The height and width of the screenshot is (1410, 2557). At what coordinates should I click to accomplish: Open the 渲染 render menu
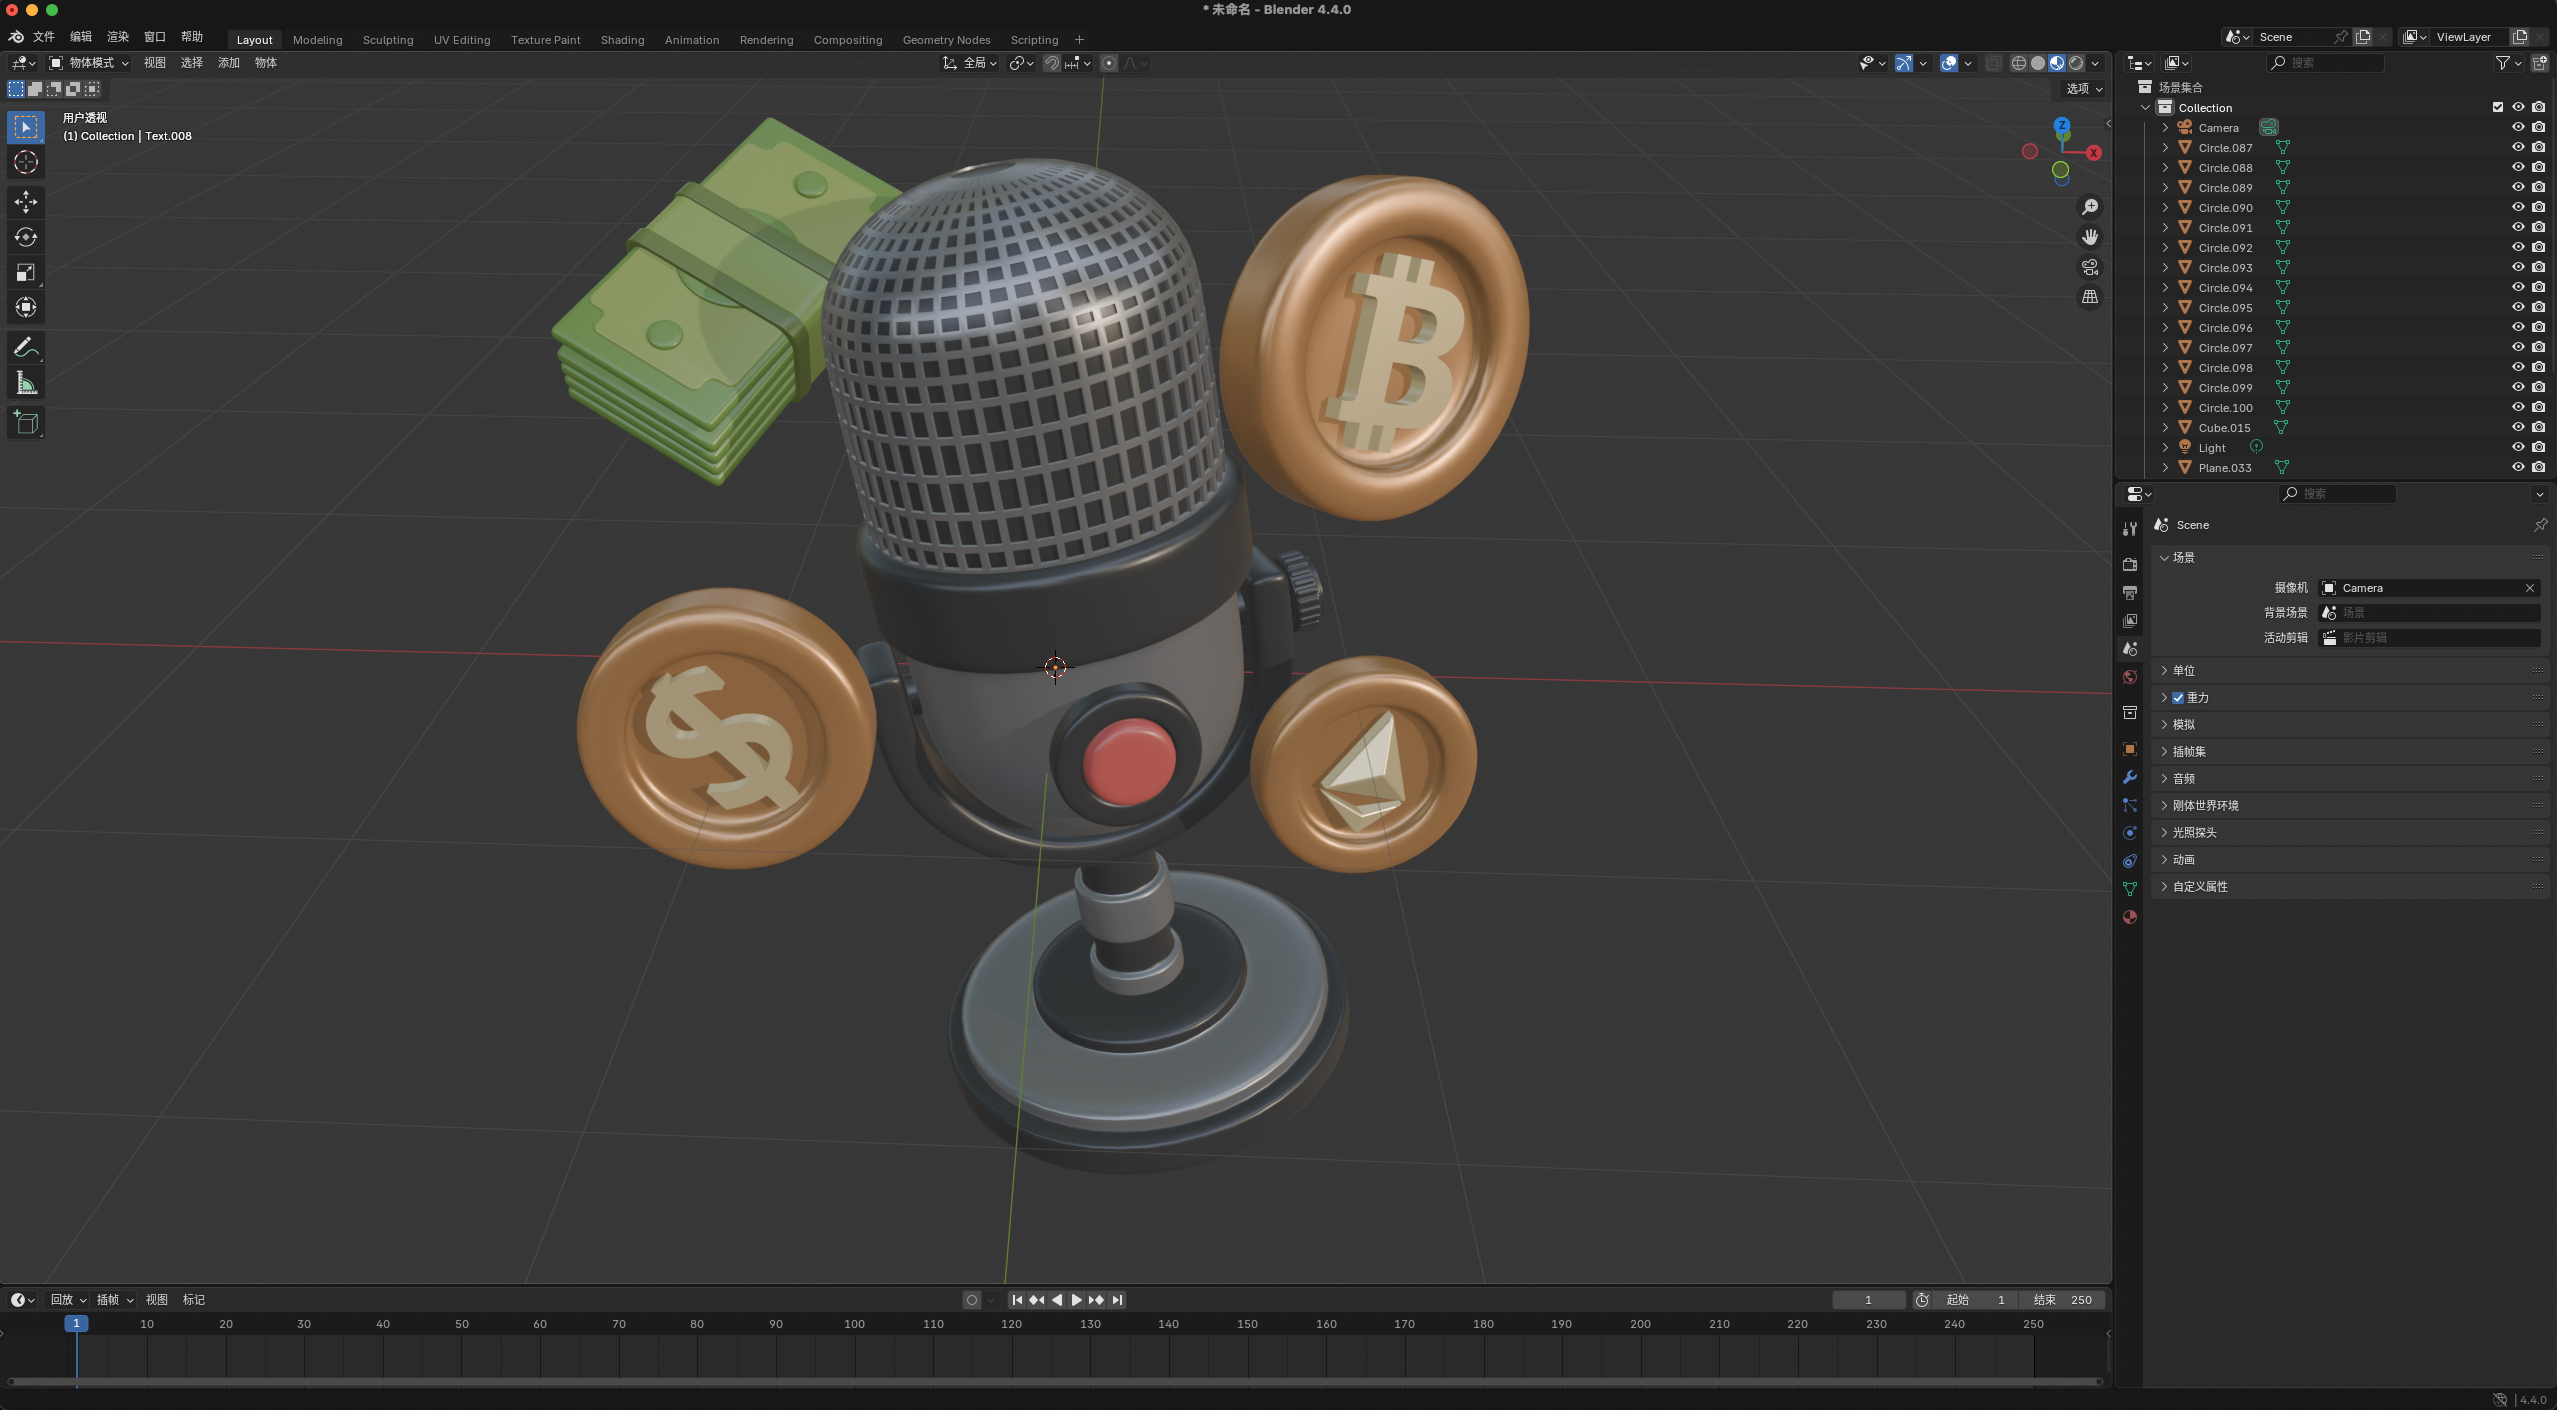pyautogui.click(x=118, y=37)
